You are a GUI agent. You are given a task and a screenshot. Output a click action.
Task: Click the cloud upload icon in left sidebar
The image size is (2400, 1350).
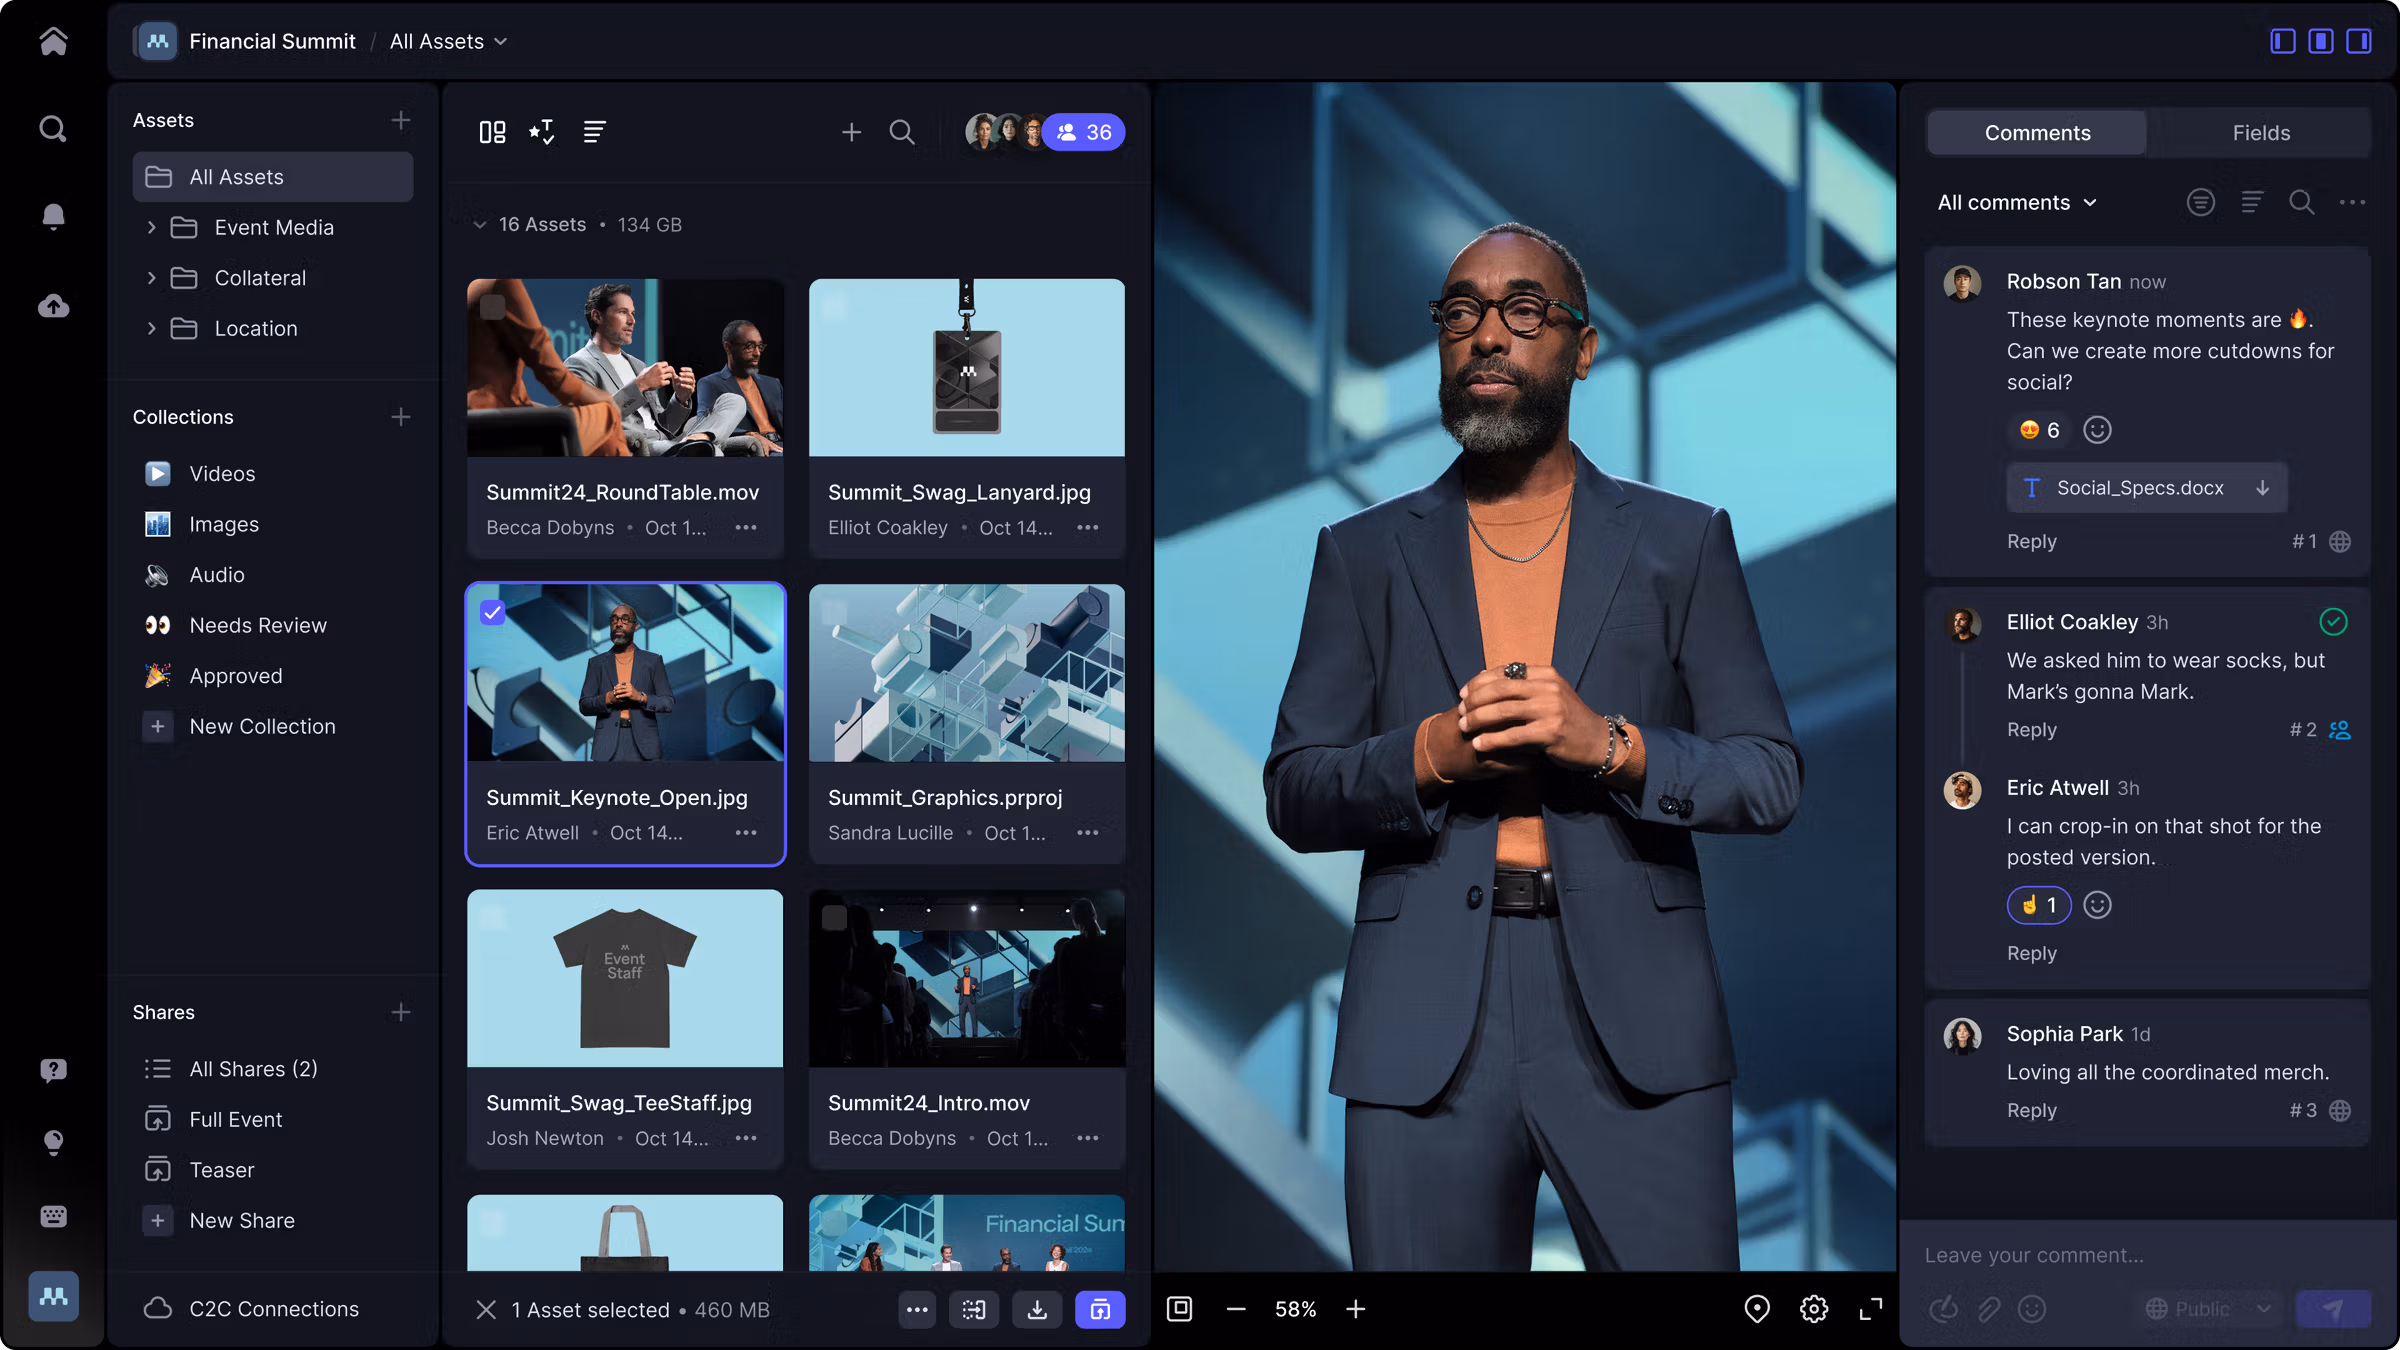click(54, 306)
